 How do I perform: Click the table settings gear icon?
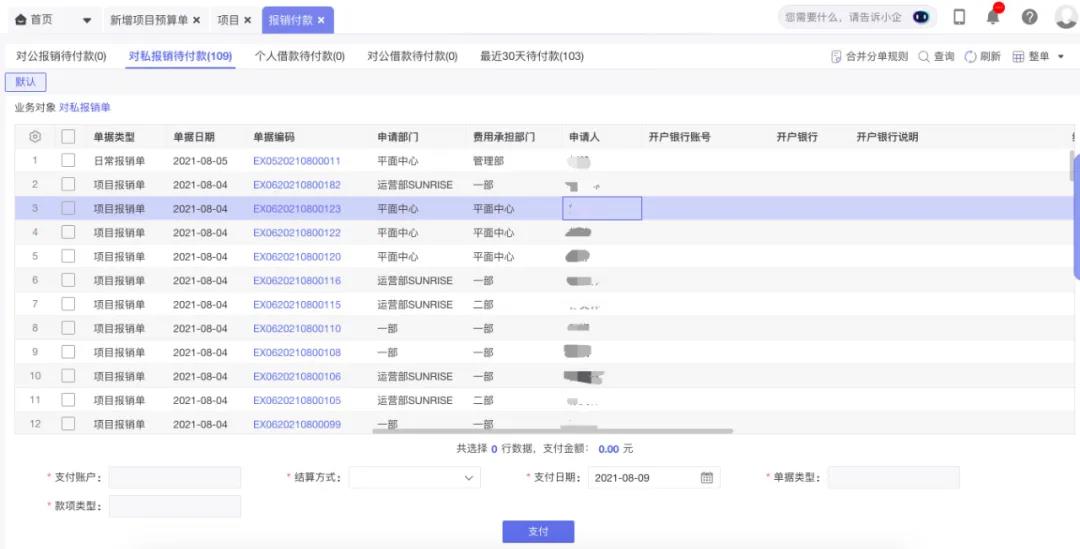[35, 137]
